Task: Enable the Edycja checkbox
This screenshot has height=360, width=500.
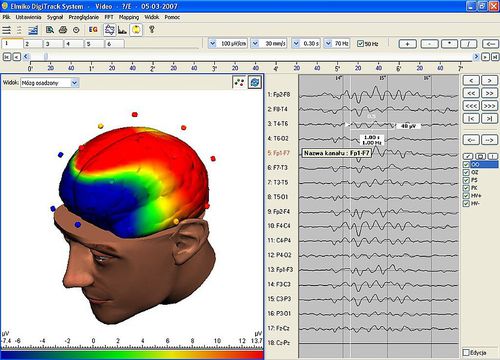Action: [466, 352]
